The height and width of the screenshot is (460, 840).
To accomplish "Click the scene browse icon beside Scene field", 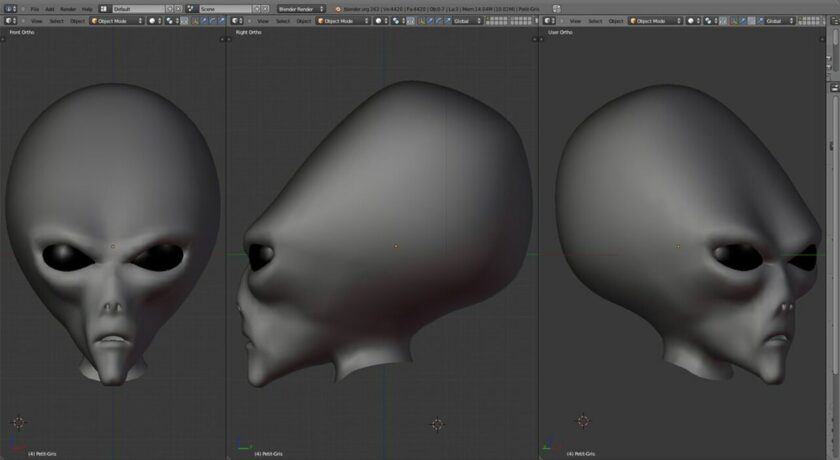I will [192, 9].
